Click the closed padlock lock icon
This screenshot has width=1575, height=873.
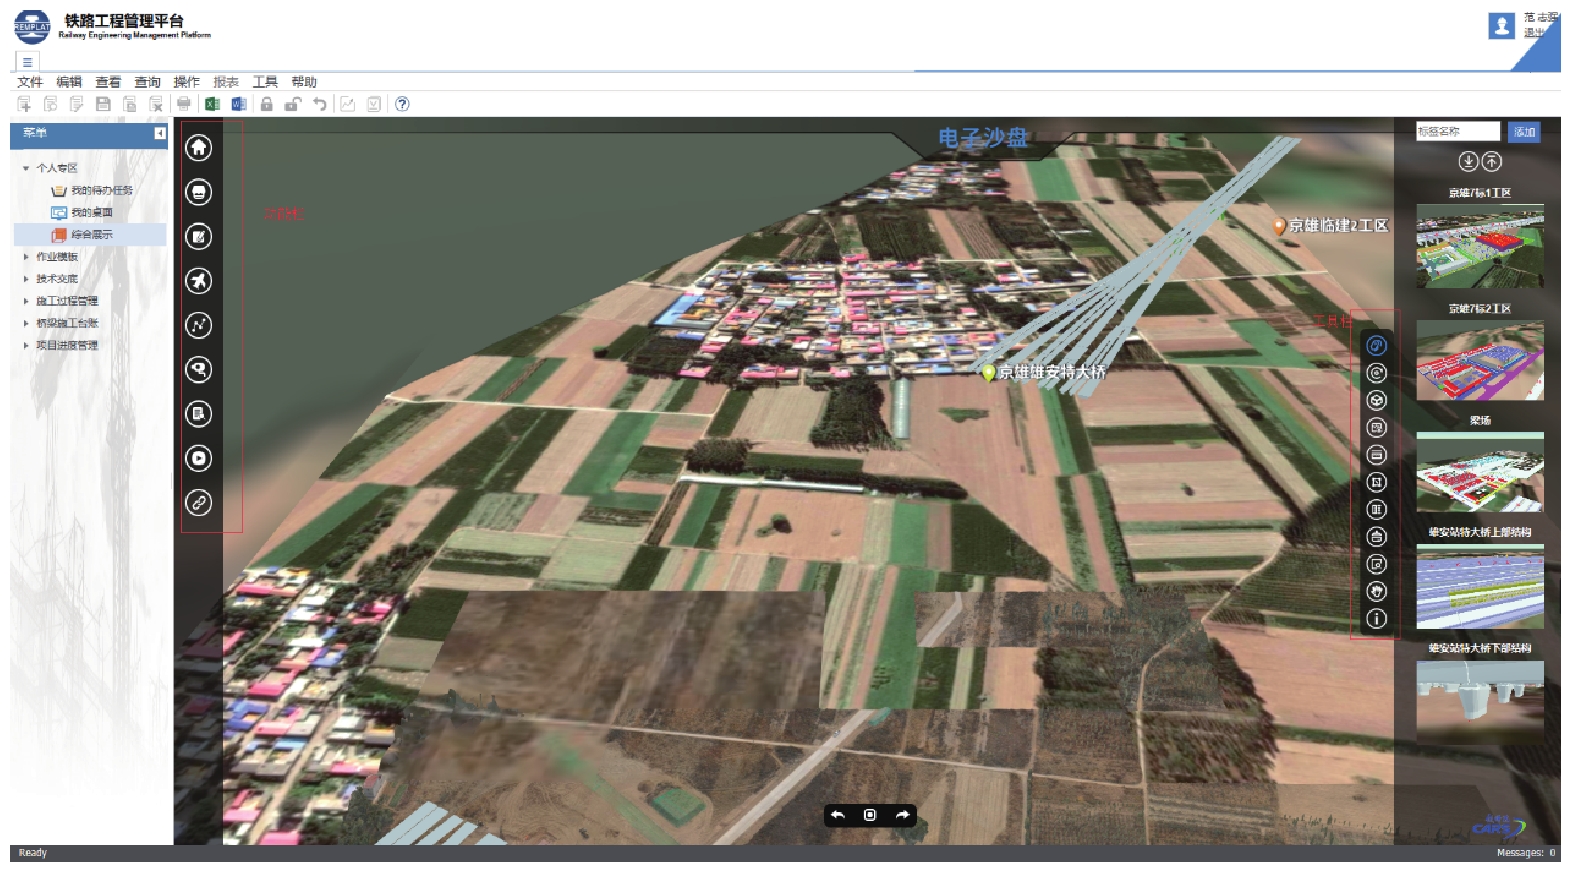(267, 104)
